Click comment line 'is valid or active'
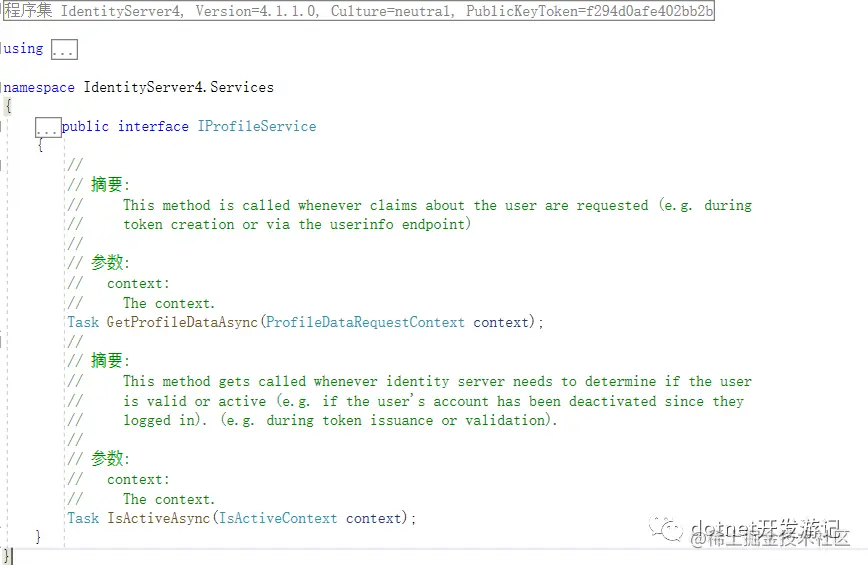Viewport: 868px width, 566px height. (x=433, y=401)
